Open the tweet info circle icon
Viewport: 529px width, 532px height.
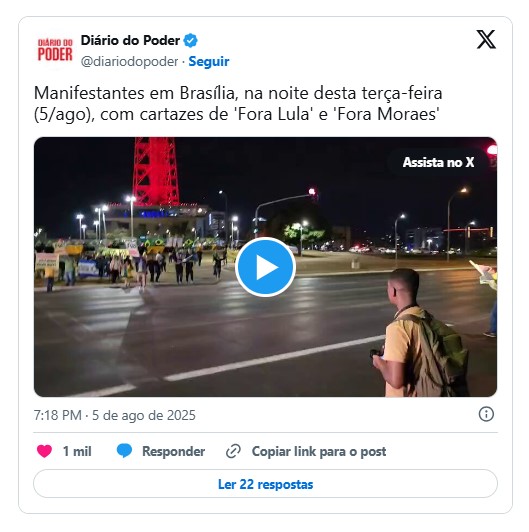pyautogui.click(x=486, y=414)
